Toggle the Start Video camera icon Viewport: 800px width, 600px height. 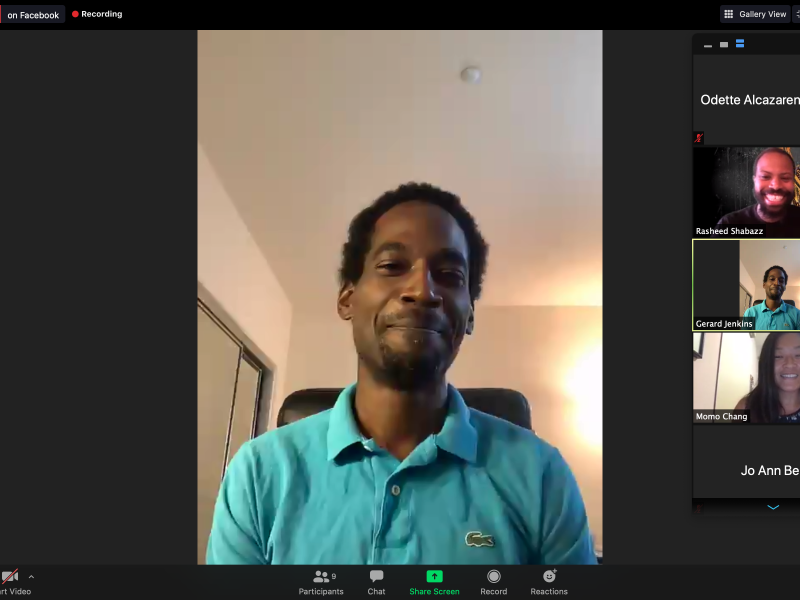pos(10,577)
